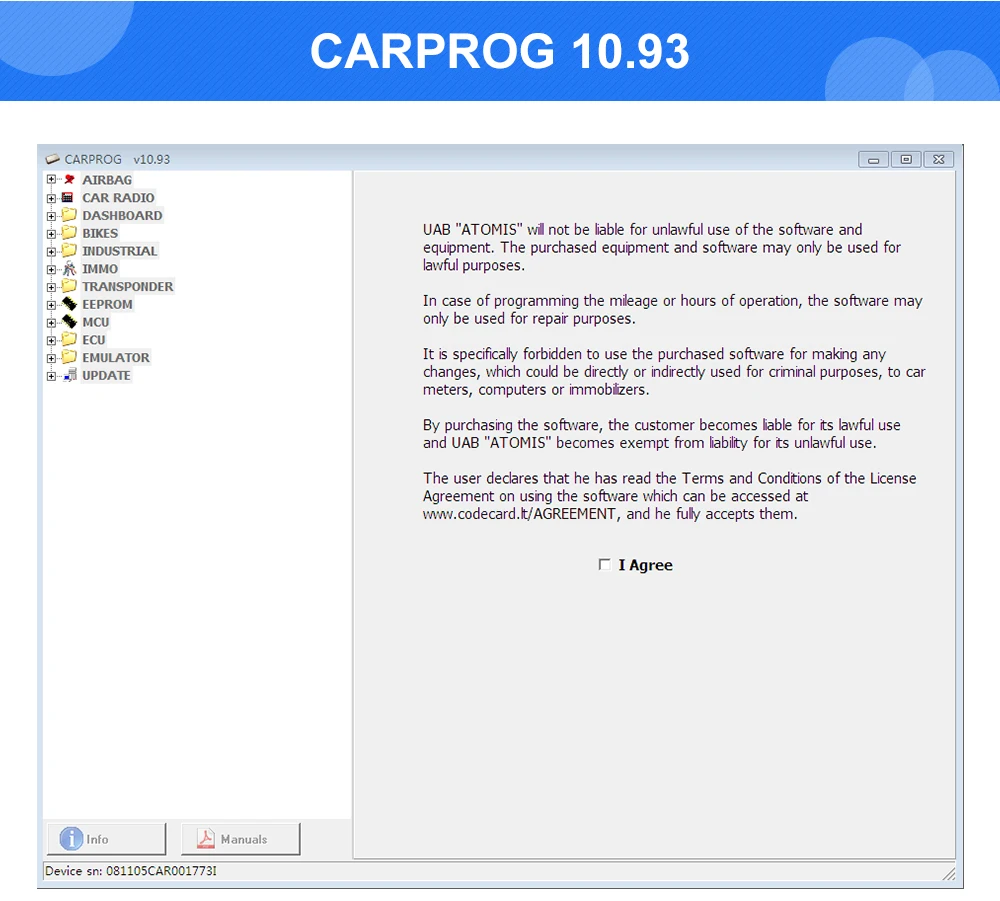1000x901 pixels.
Task: Expand the BIKES tree node
Action: click(x=51, y=233)
